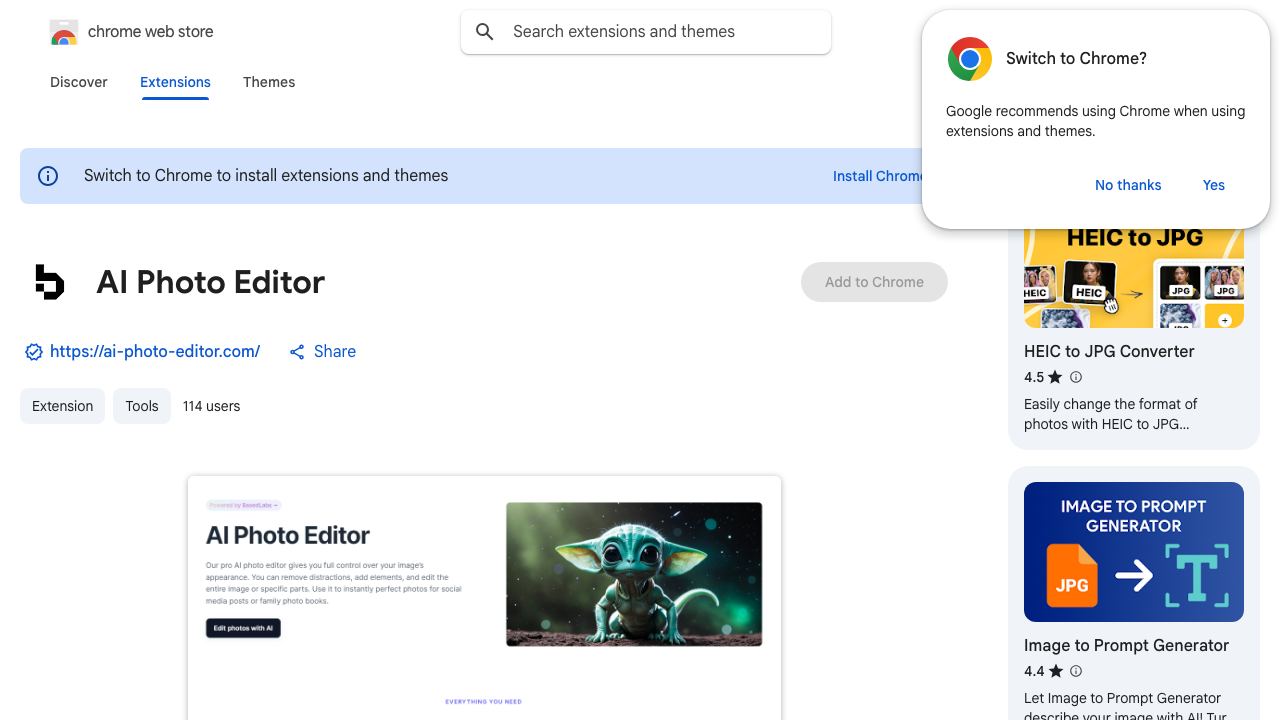Click the 'Switch to Chrome?' popup heading
The height and width of the screenshot is (720, 1280).
pos(1076,59)
